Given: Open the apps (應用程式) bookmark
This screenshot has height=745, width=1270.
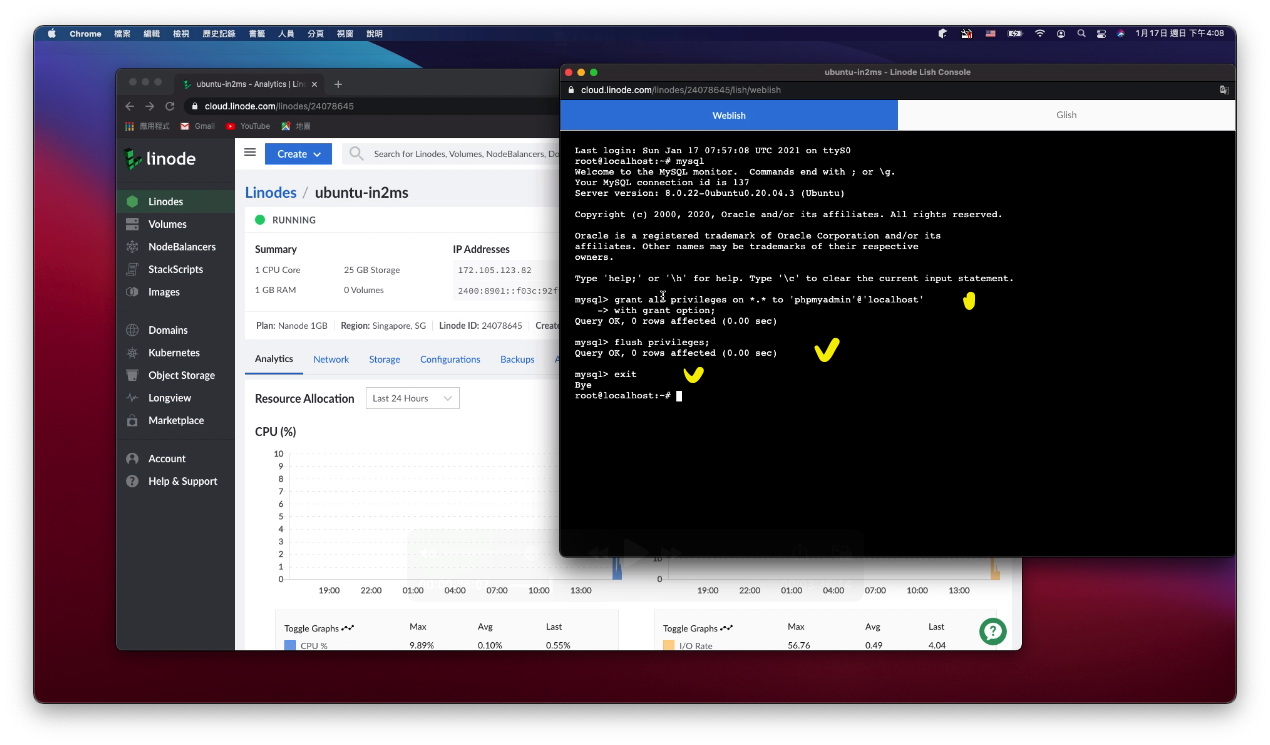Looking at the screenshot, I should (x=147, y=126).
